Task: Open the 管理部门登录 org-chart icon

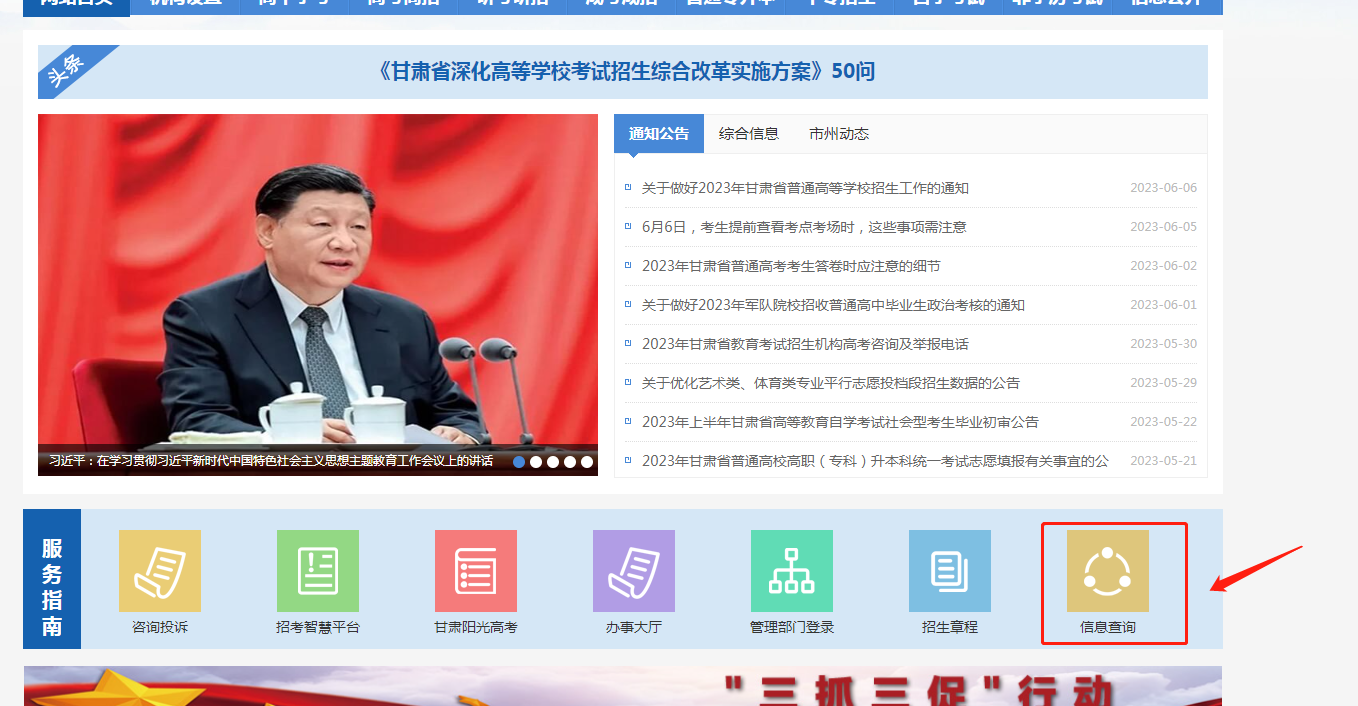Action: 792,570
